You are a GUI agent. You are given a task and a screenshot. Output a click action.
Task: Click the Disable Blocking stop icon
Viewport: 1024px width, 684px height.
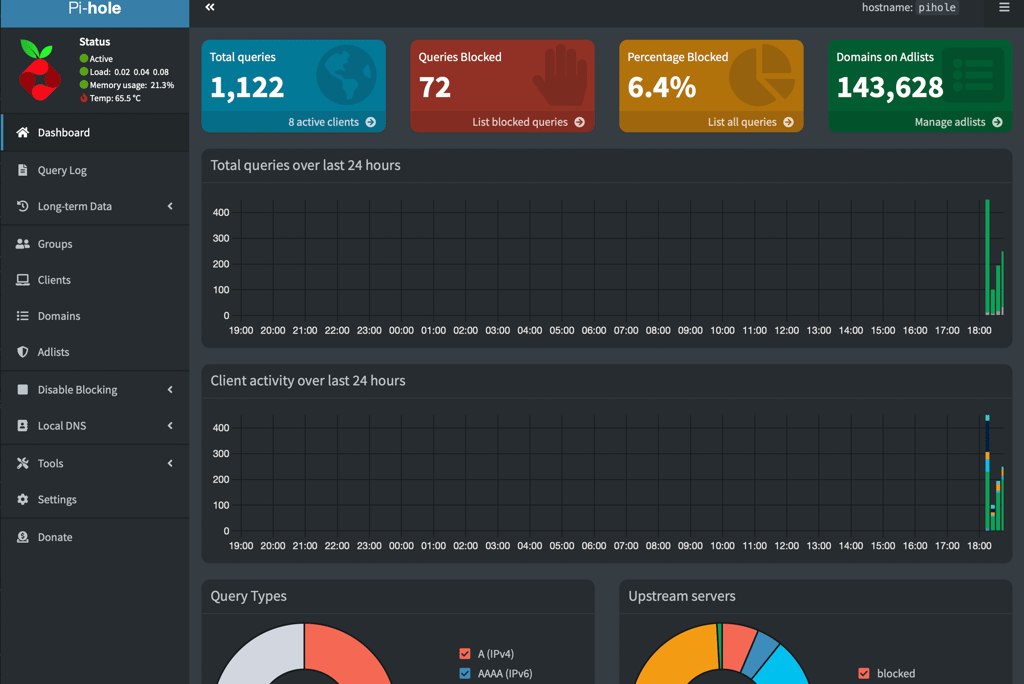[x=23, y=389]
